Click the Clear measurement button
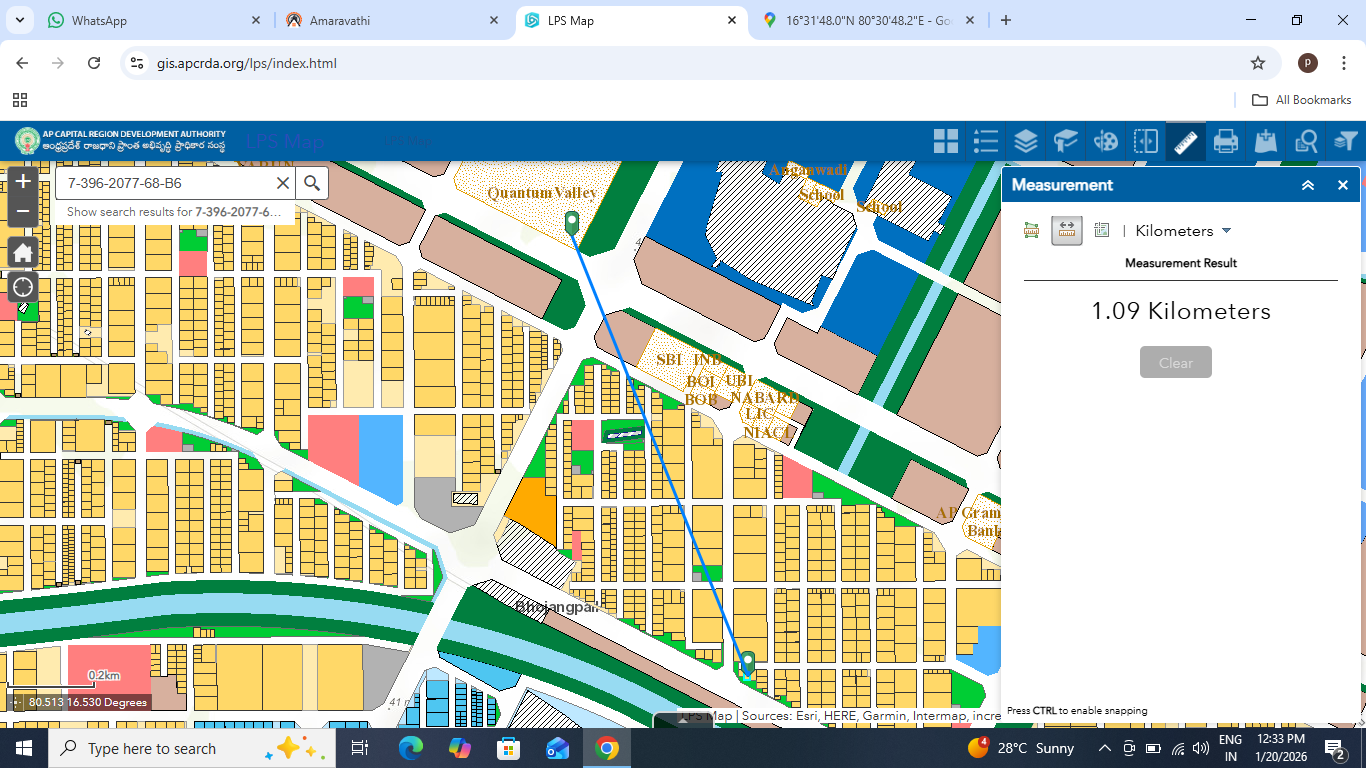Image resolution: width=1366 pixels, height=768 pixels. [1176, 362]
